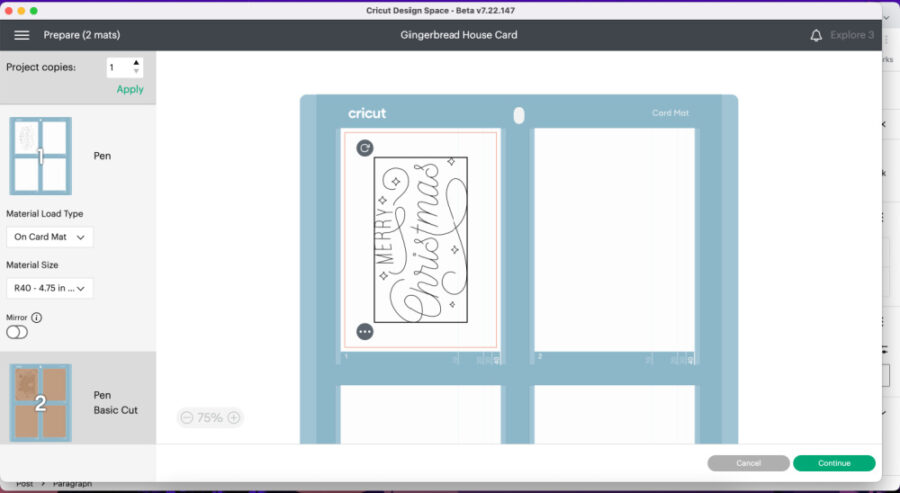Open the Material Load Type dropdown
Viewport: 900px width, 493px height.
pyautogui.click(x=49, y=237)
